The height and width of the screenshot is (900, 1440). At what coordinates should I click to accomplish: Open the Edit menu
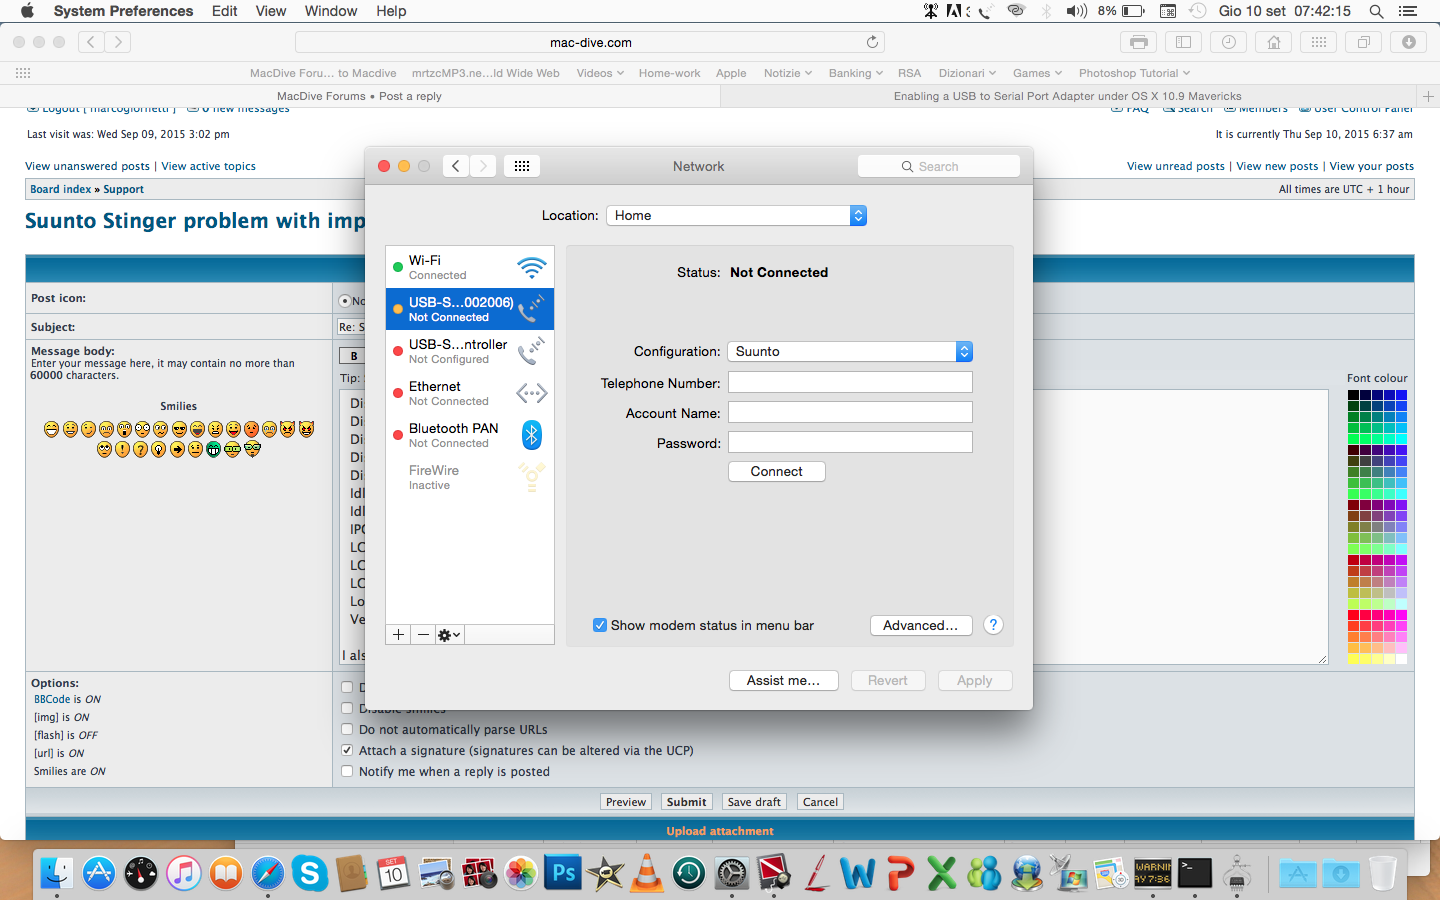224,11
